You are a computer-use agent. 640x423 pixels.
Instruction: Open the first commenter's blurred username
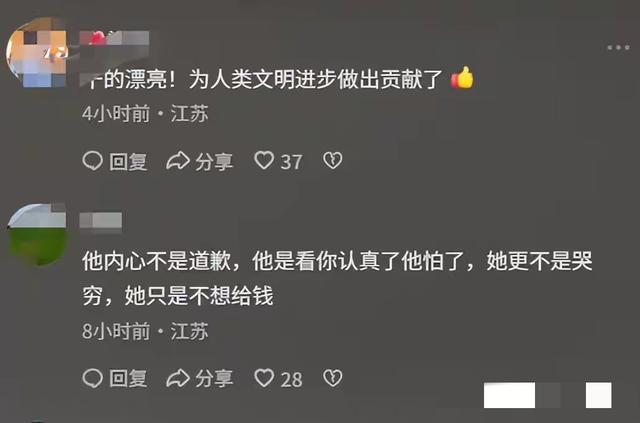click(x=114, y=38)
